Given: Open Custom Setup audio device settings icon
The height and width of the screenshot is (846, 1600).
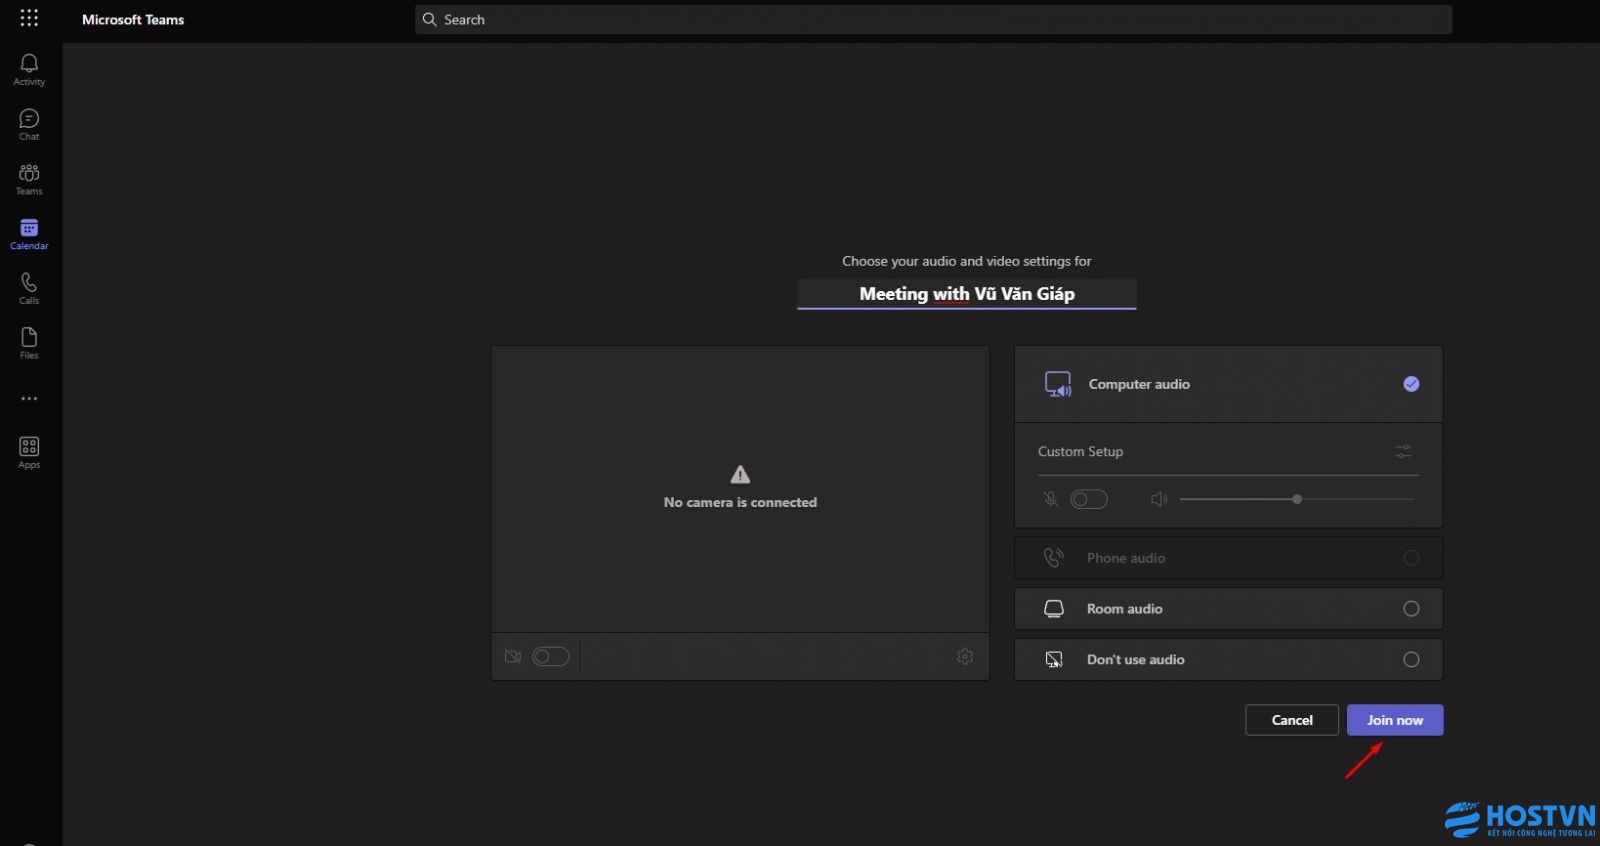Looking at the screenshot, I should pyautogui.click(x=1404, y=452).
